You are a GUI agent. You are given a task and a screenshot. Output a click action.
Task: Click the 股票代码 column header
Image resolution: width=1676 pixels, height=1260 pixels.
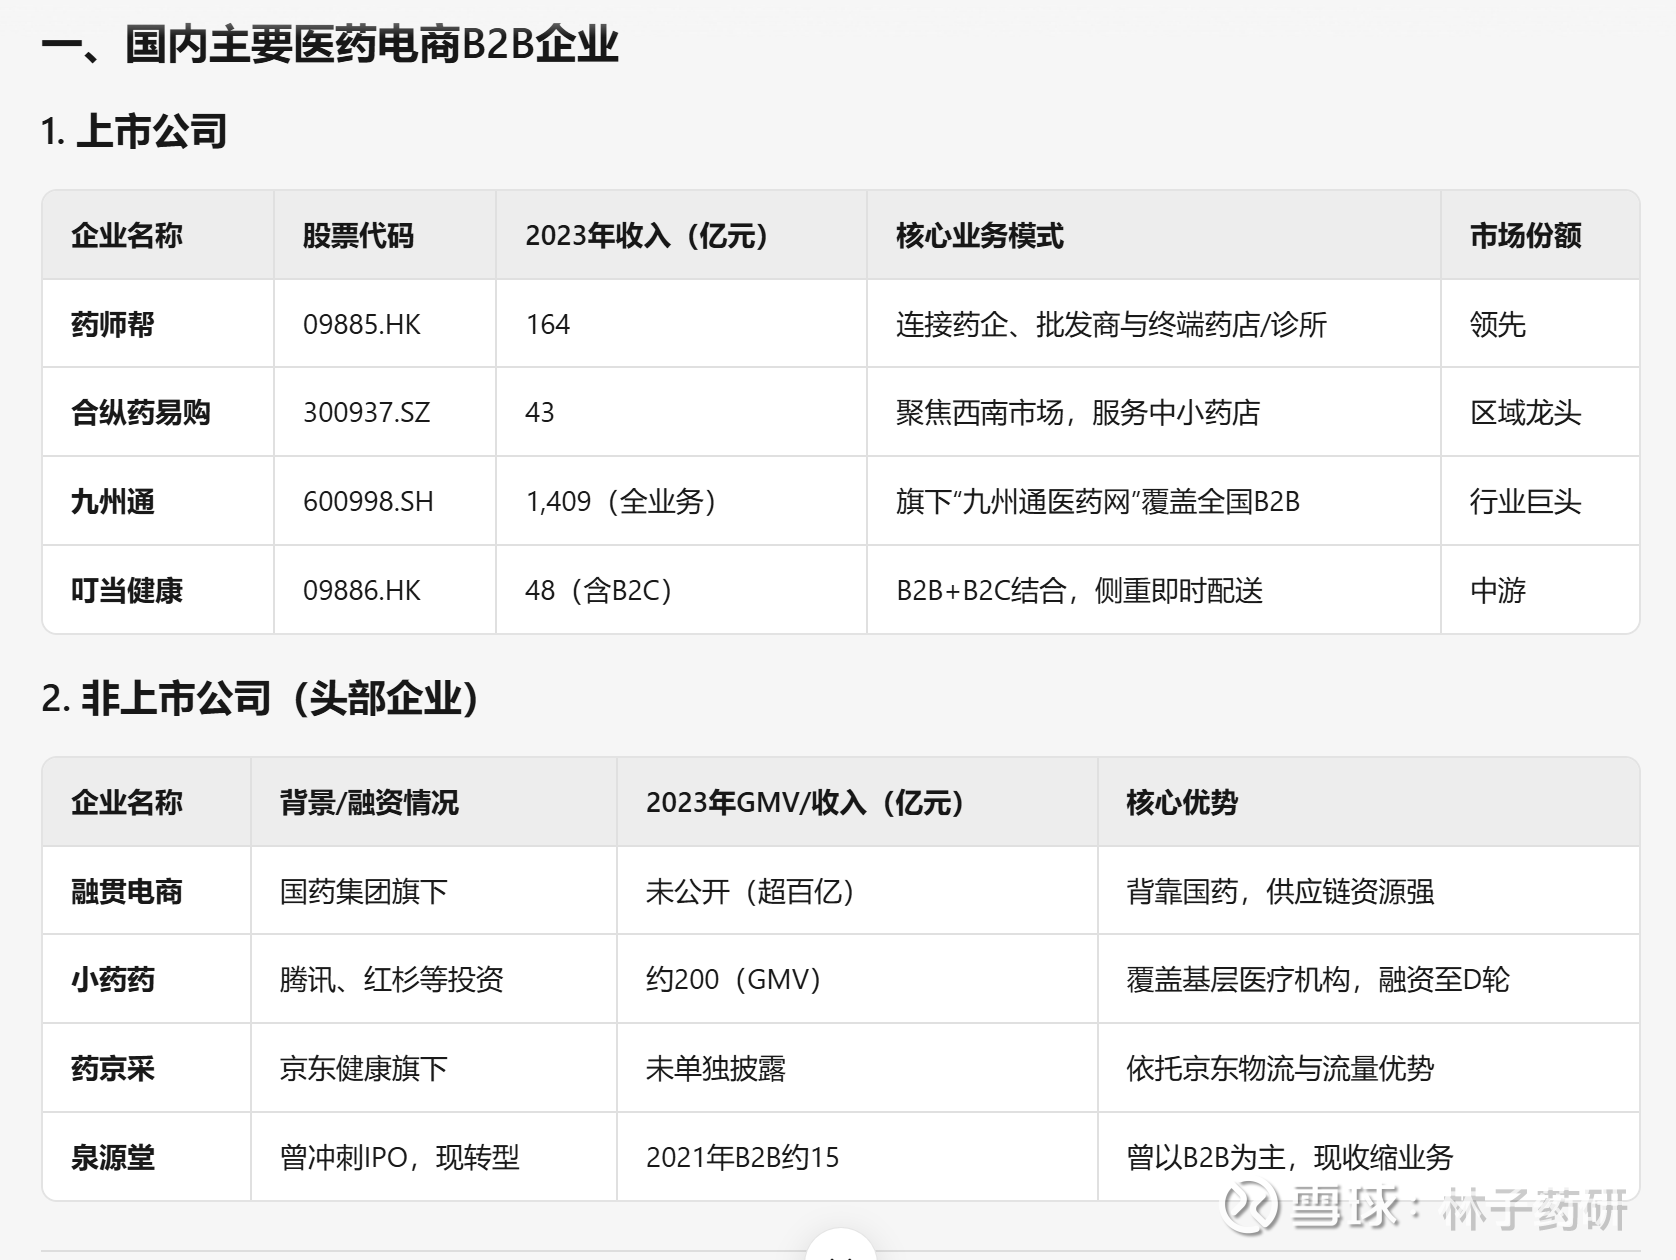(358, 236)
